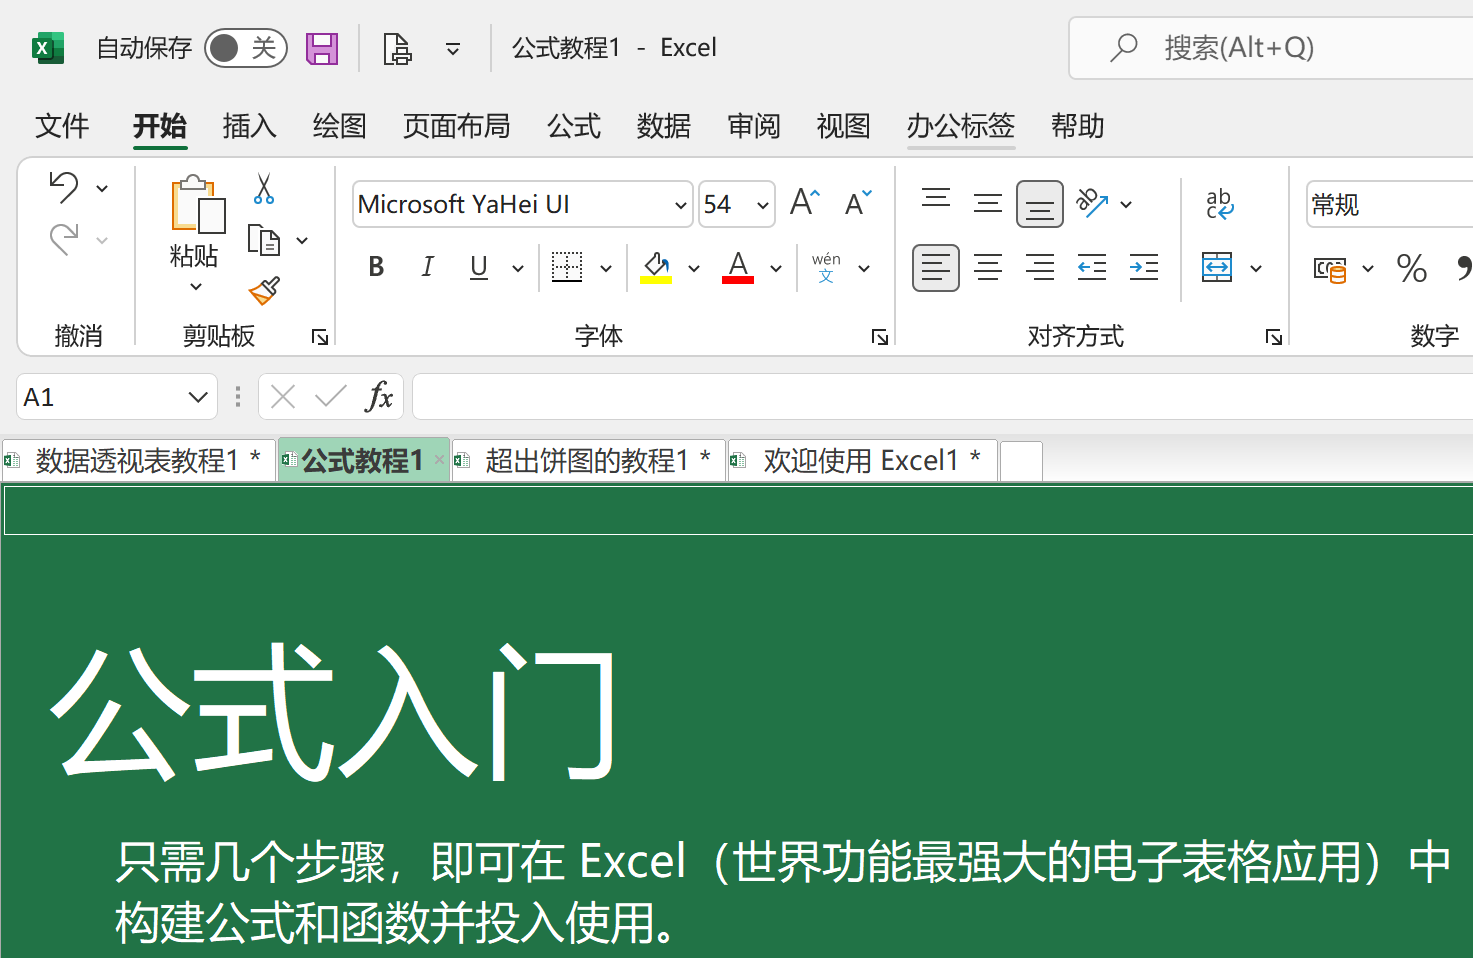Click the Excel app logo

point(47,48)
